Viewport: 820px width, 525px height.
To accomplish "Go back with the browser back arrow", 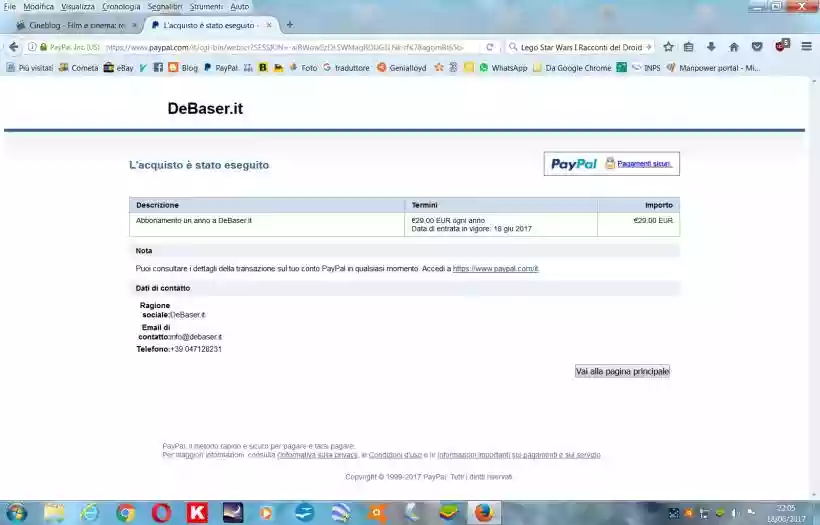I will coord(14,47).
